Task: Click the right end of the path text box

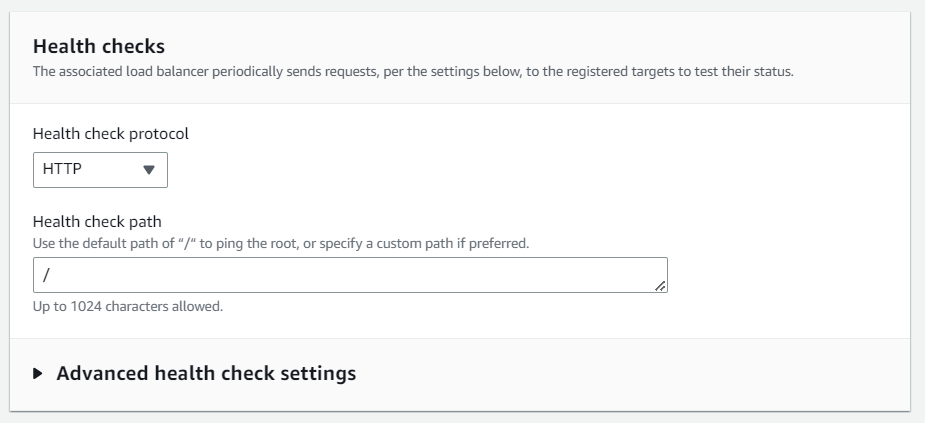Action: pos(640,274)
